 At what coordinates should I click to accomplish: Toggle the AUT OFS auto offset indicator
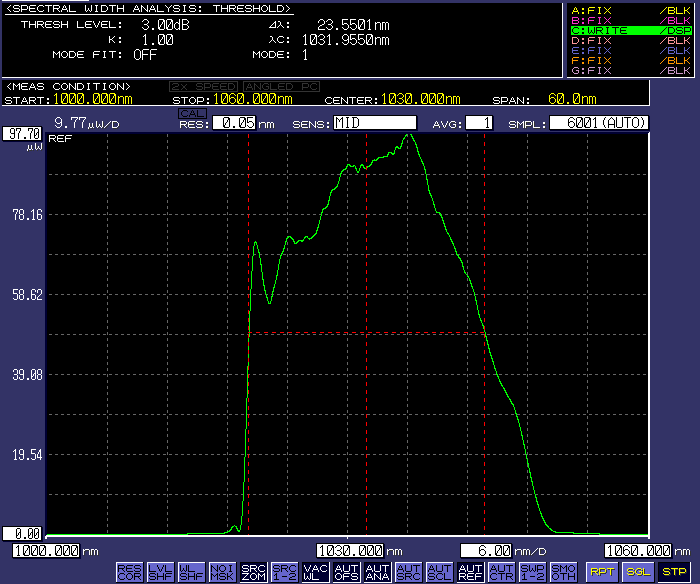click(x=346, y=572)
